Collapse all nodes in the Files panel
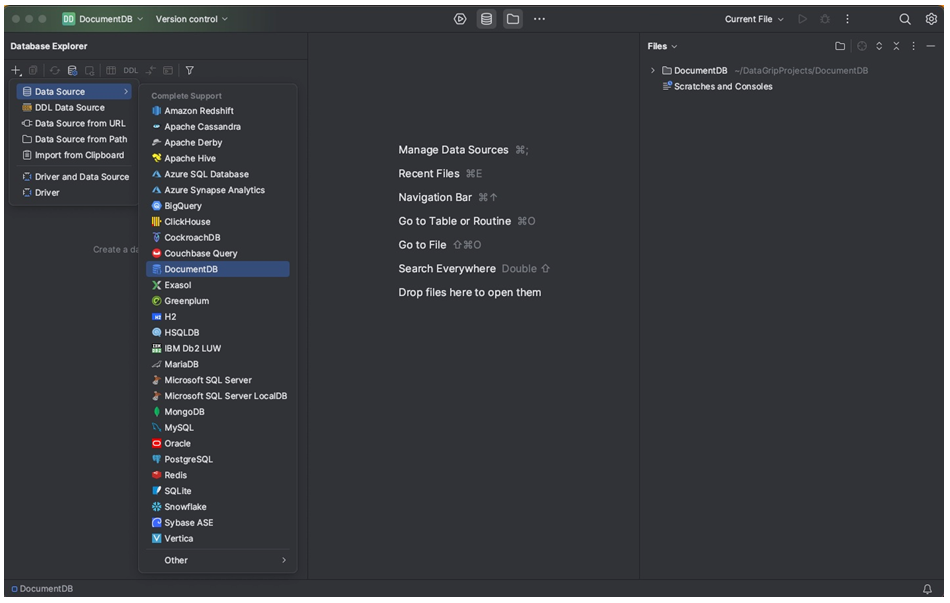The height and width of the screenshot is (603, 950). 896,46
